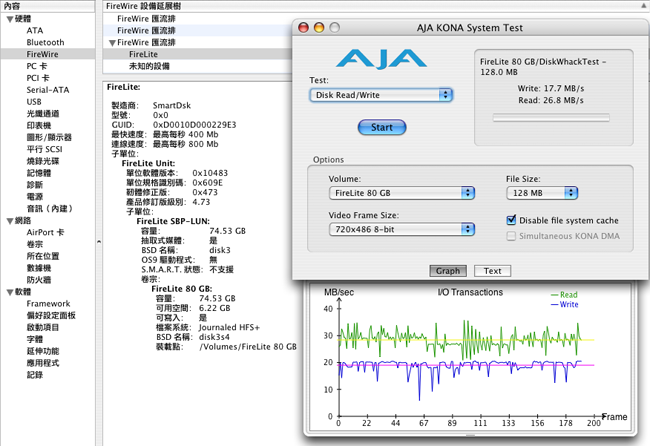This screenshot has height=446, width=650.
Task: Click the 內容 column header
Action: click(48, 6)
